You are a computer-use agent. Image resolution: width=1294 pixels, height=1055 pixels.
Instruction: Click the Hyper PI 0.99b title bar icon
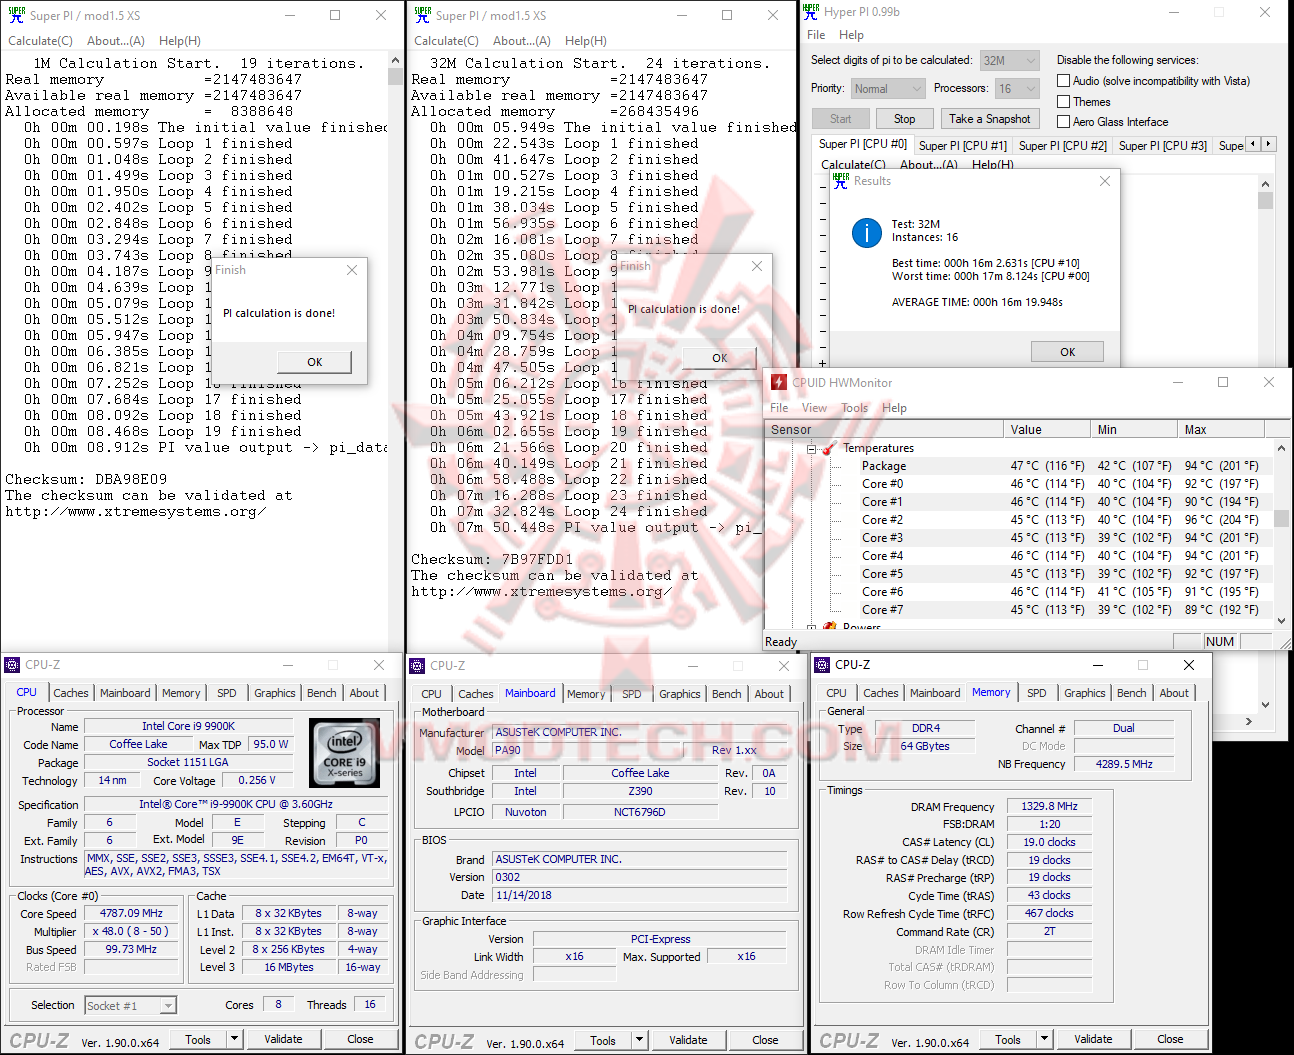pos(811,12)
